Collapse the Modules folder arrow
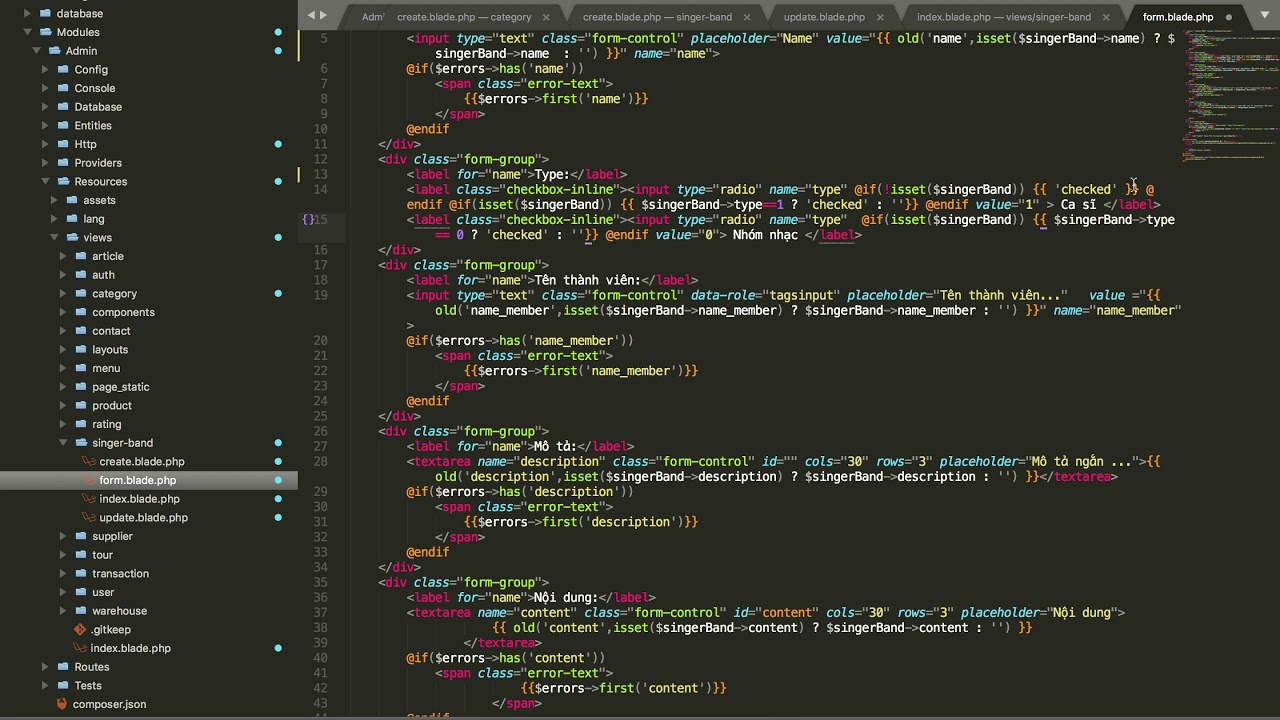The image size is (1280, 720). pos(27,32)
